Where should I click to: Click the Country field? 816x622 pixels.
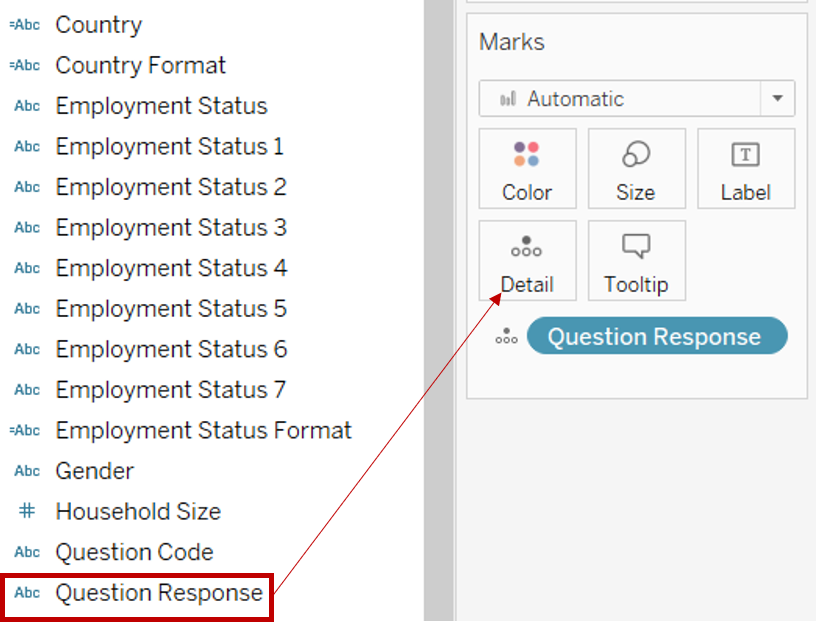click(98, 25)
